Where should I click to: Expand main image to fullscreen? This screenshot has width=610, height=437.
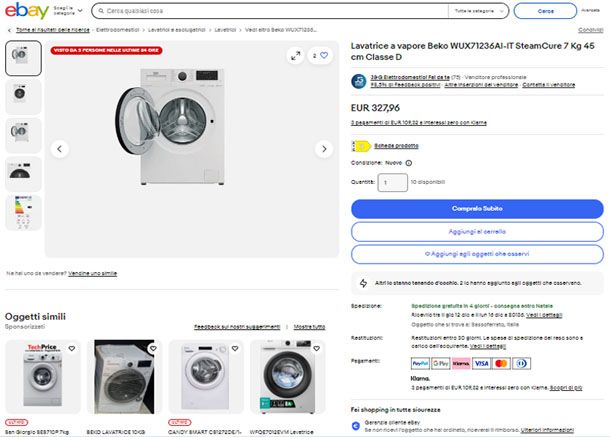296,56
